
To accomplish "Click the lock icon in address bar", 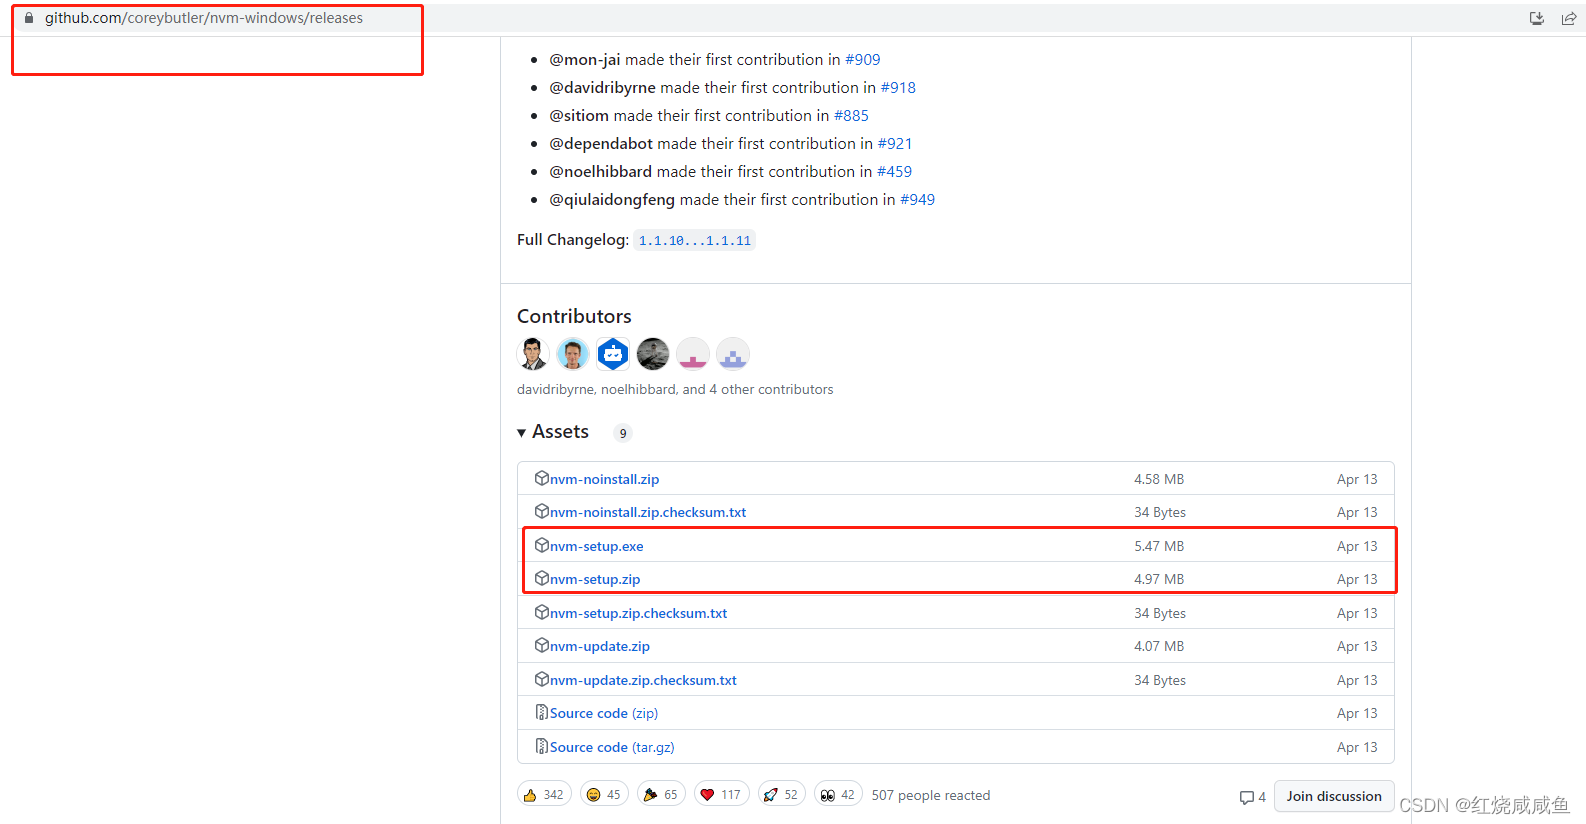I will coord(29,18).
